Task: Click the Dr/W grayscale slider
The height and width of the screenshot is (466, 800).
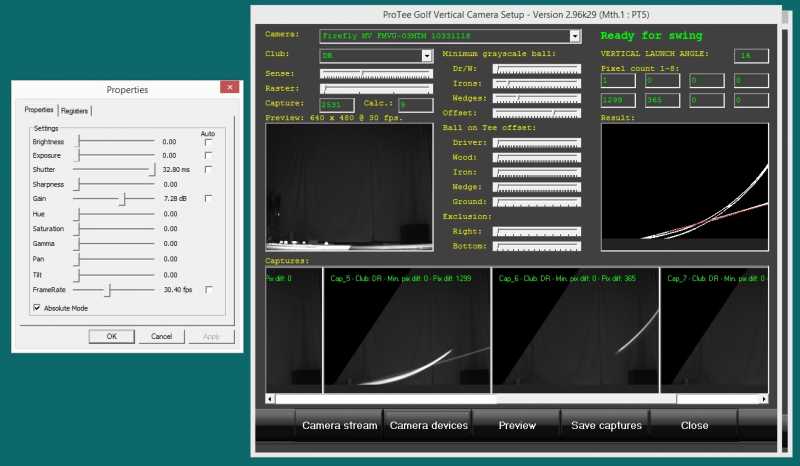Action: point(537,68)
